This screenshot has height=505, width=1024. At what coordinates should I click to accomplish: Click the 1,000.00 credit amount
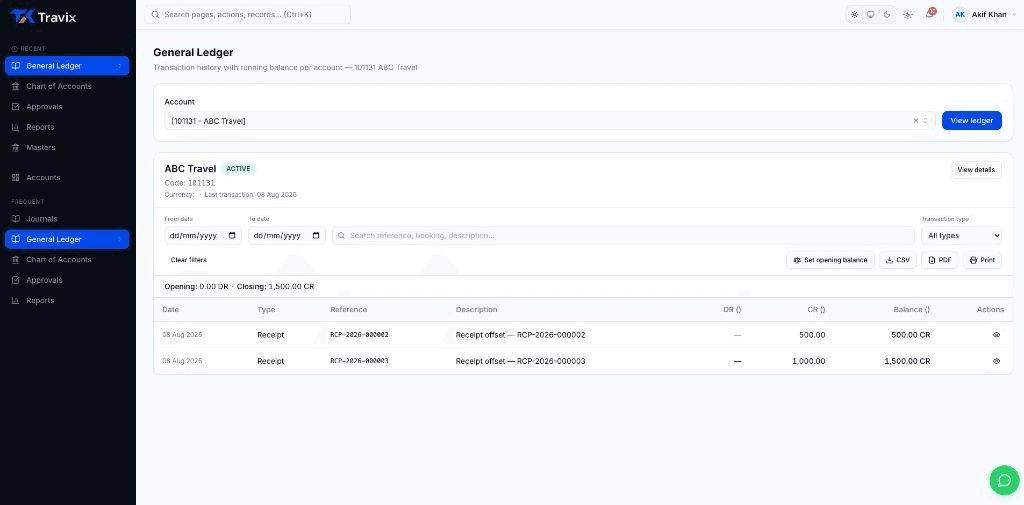point(808,361)
